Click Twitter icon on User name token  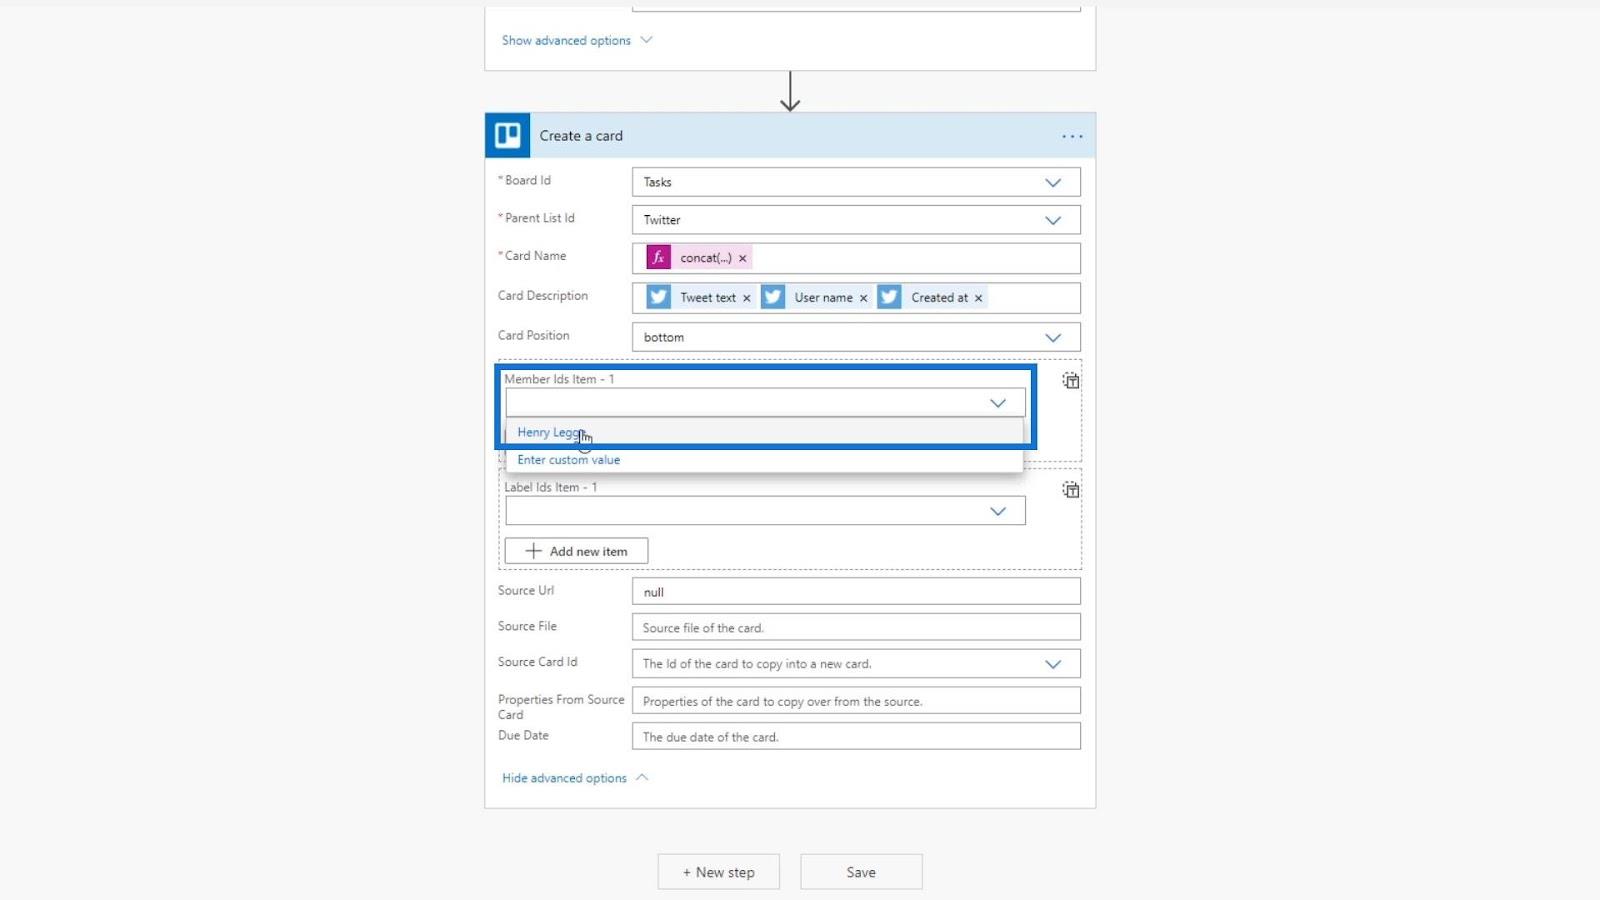click(x=773, y=297)
